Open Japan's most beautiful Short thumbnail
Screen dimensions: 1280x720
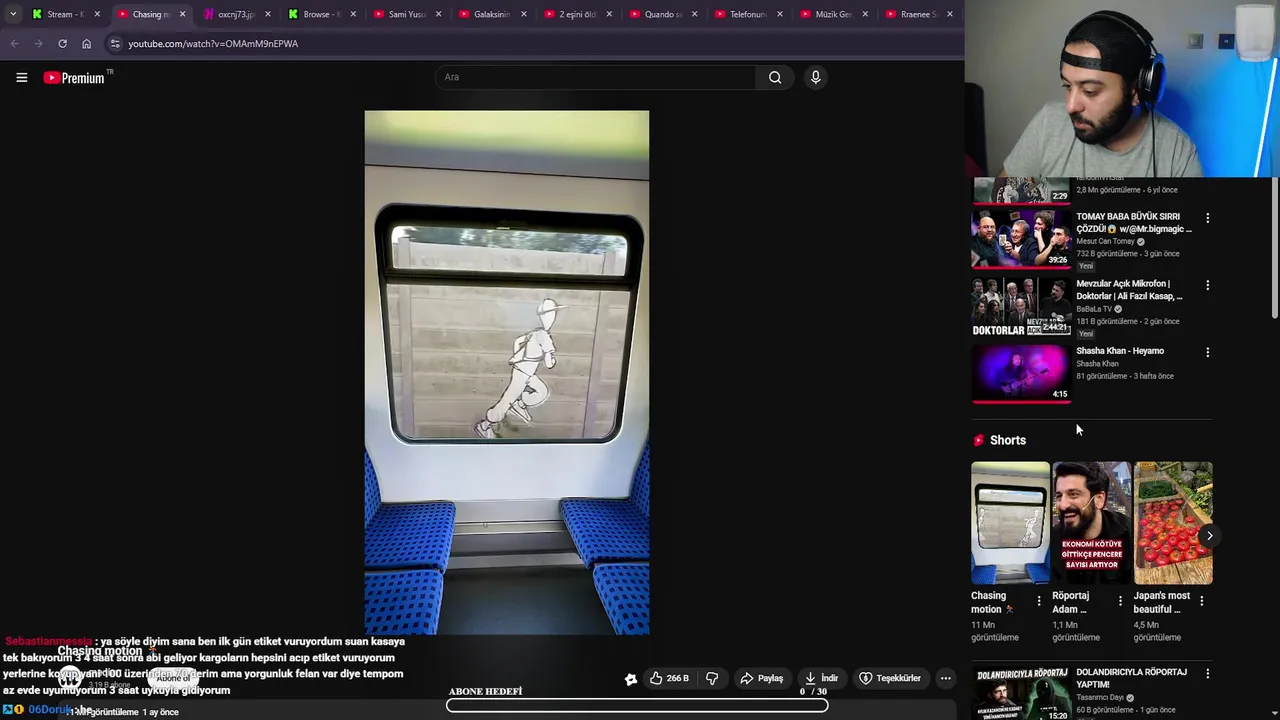[x=1173, y=523]
